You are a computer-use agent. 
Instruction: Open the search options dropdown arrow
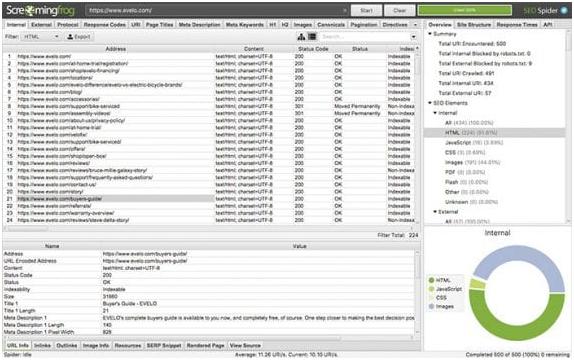(413, 37)
